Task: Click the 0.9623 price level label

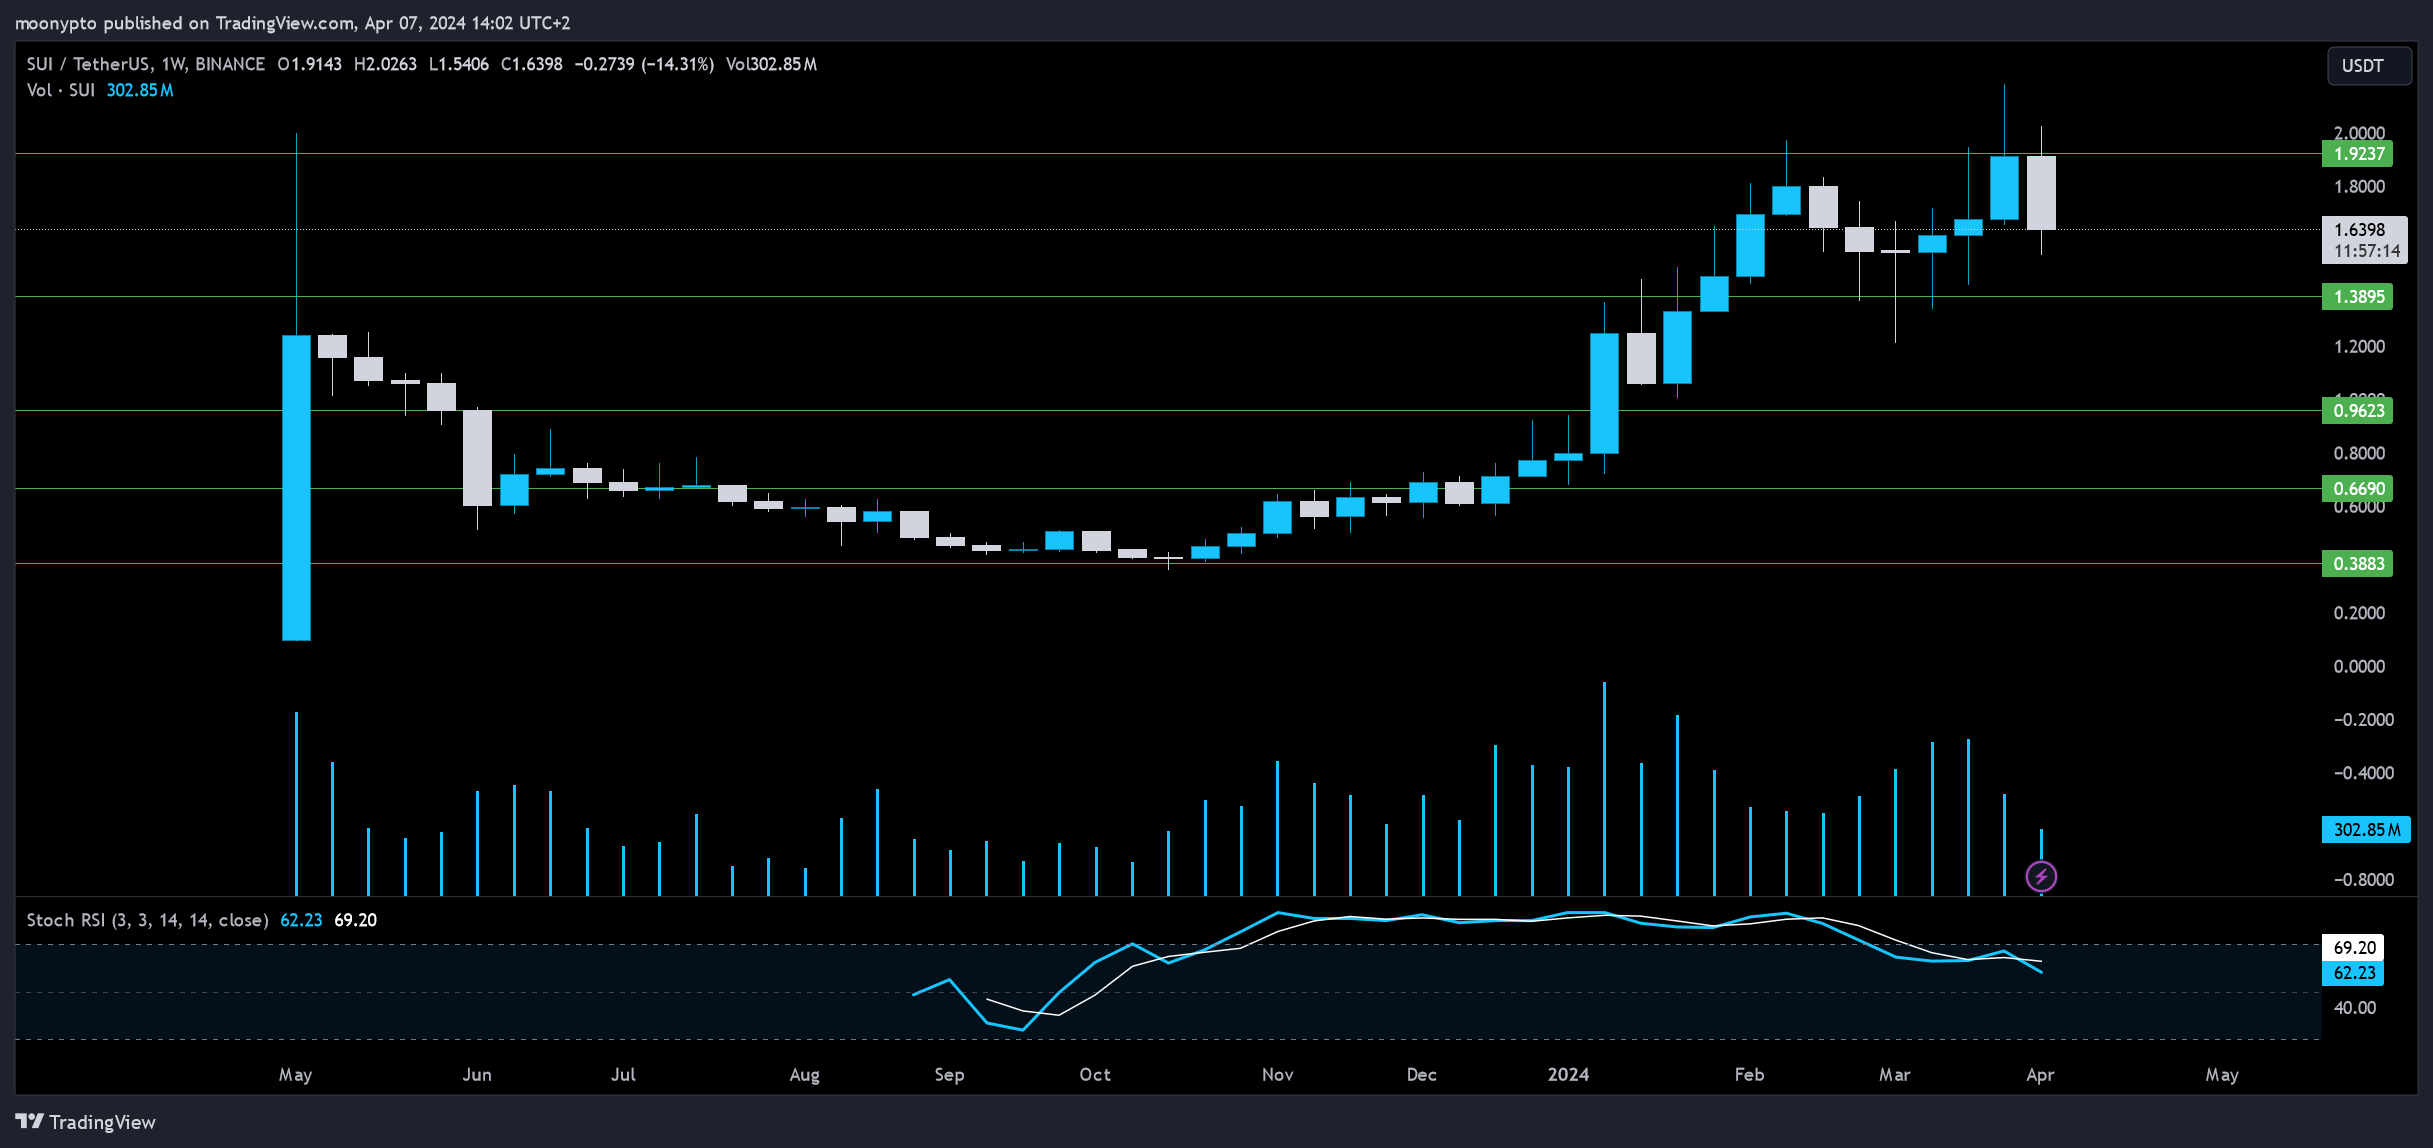Action: coord(2357,411)
